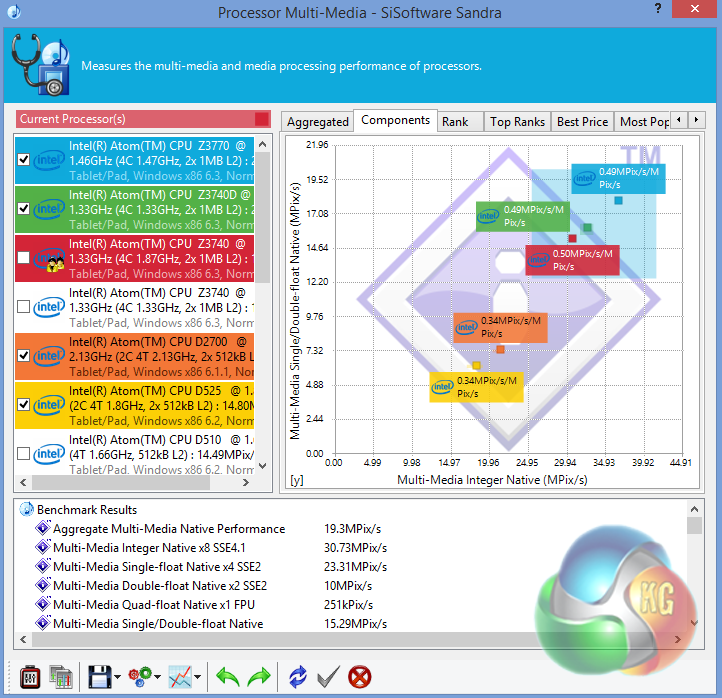Click Intel logo on Atom Z3770 row
Viewport: 722px width, 698px height.
point(49,160)
